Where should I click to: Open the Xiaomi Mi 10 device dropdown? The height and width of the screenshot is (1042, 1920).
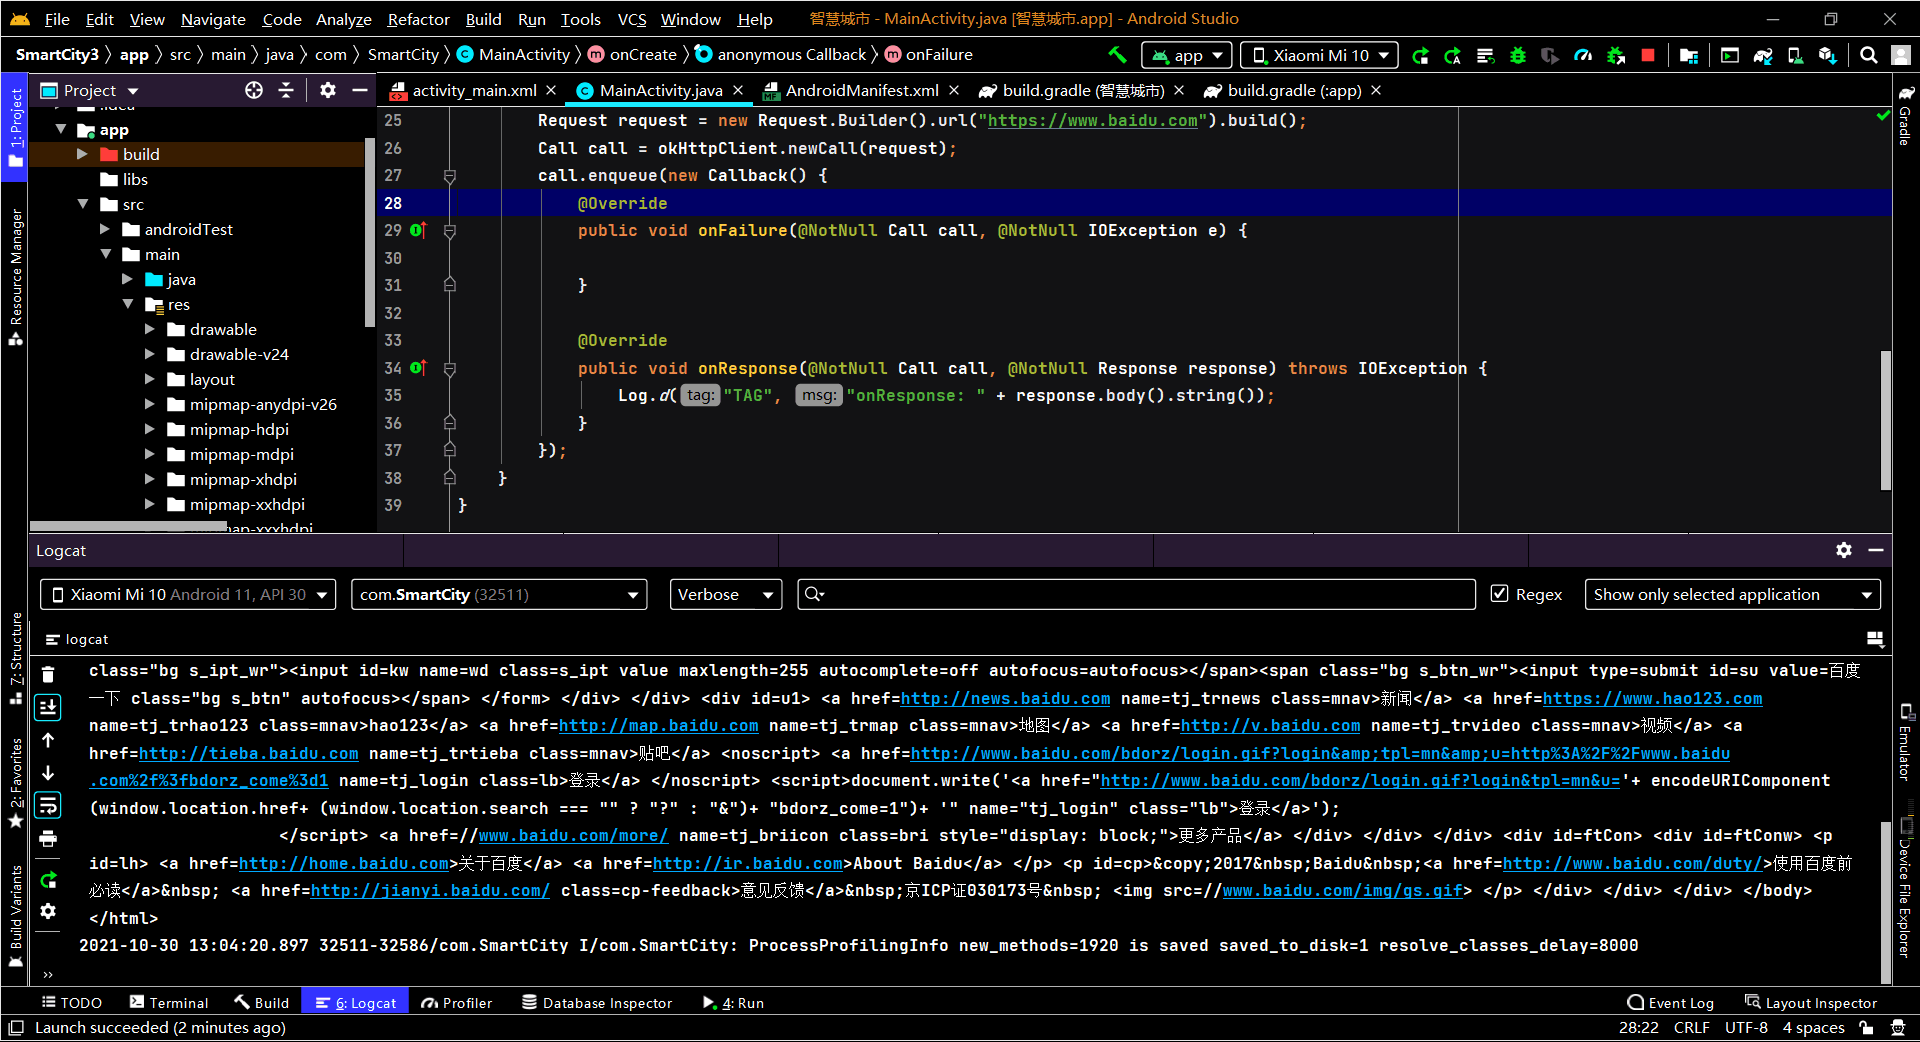1319,56
